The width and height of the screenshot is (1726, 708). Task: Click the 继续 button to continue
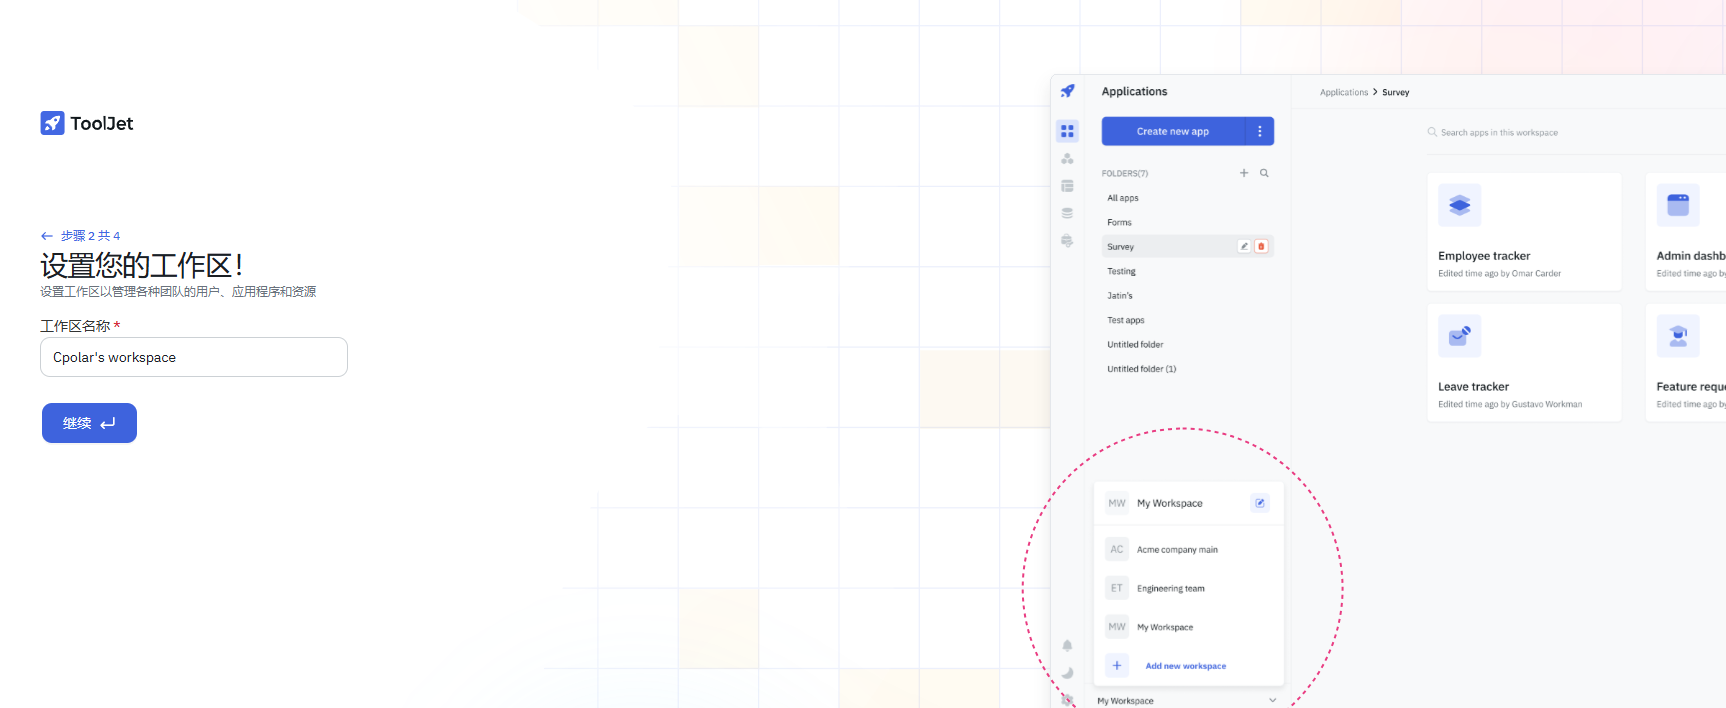(x=89, y=423)
